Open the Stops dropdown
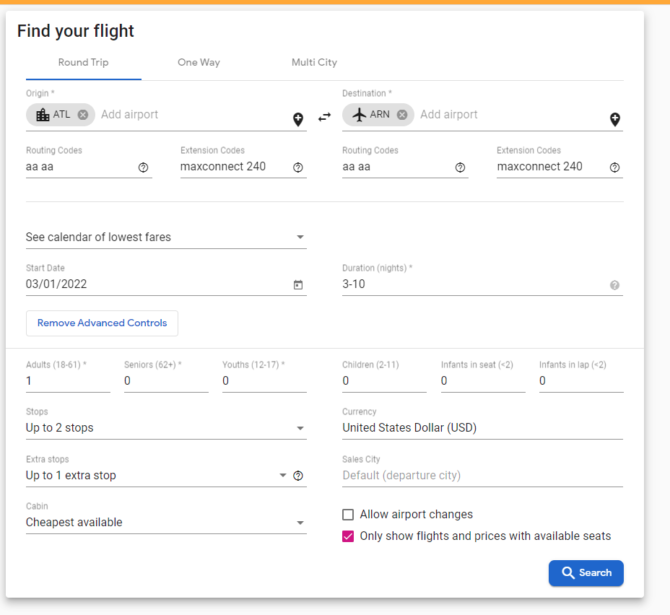The width and height of the screenshot is (670, 615). [166, 428]
